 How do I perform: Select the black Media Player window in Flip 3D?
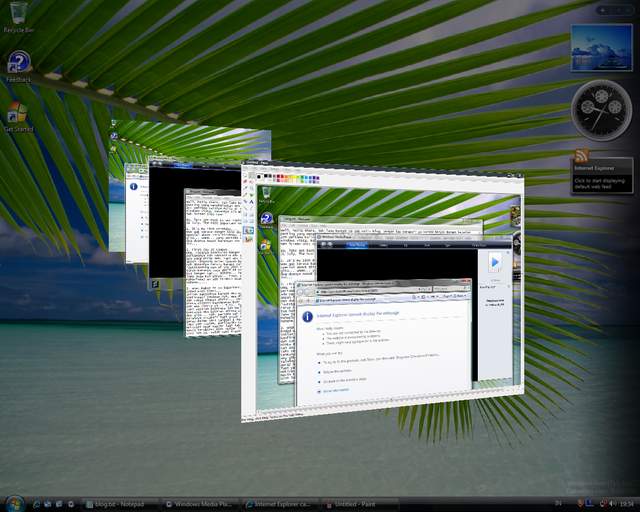(167, 220)
